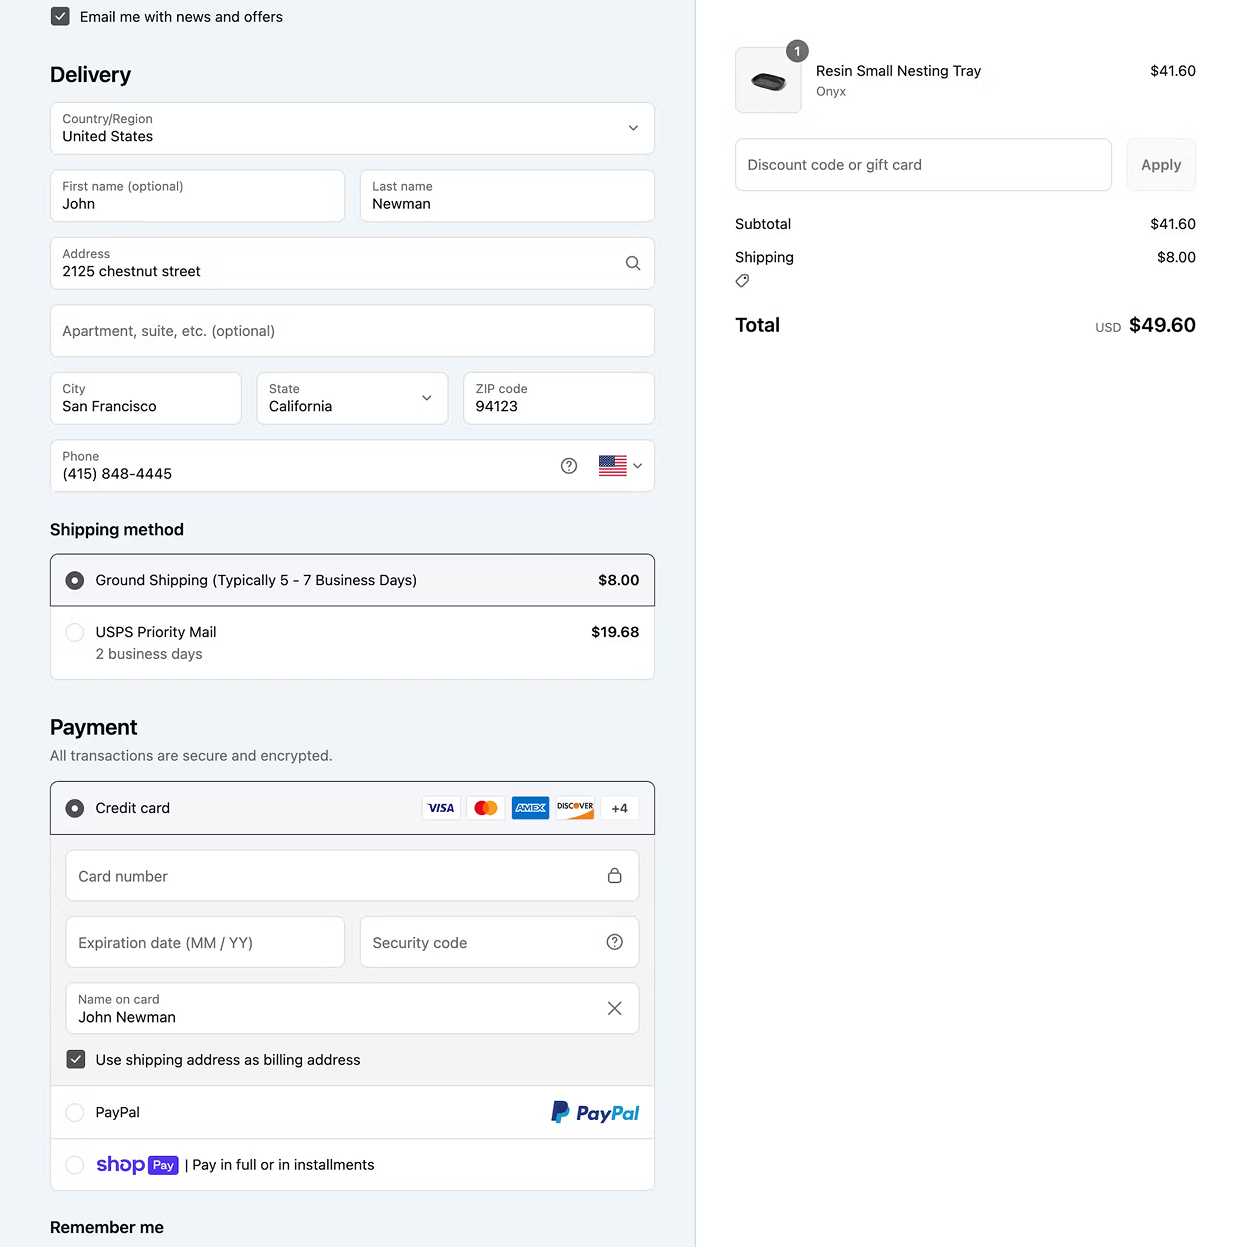Click the security code help icon
Image resolution: width=1246 pixels, height=1248 pixels.
click(x=615, y=942)
